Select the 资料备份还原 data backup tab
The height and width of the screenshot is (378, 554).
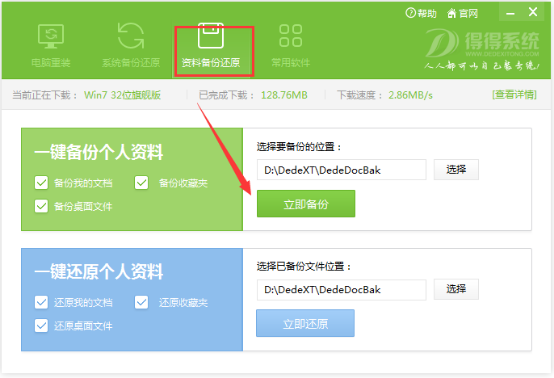click(x=211, y=46)
